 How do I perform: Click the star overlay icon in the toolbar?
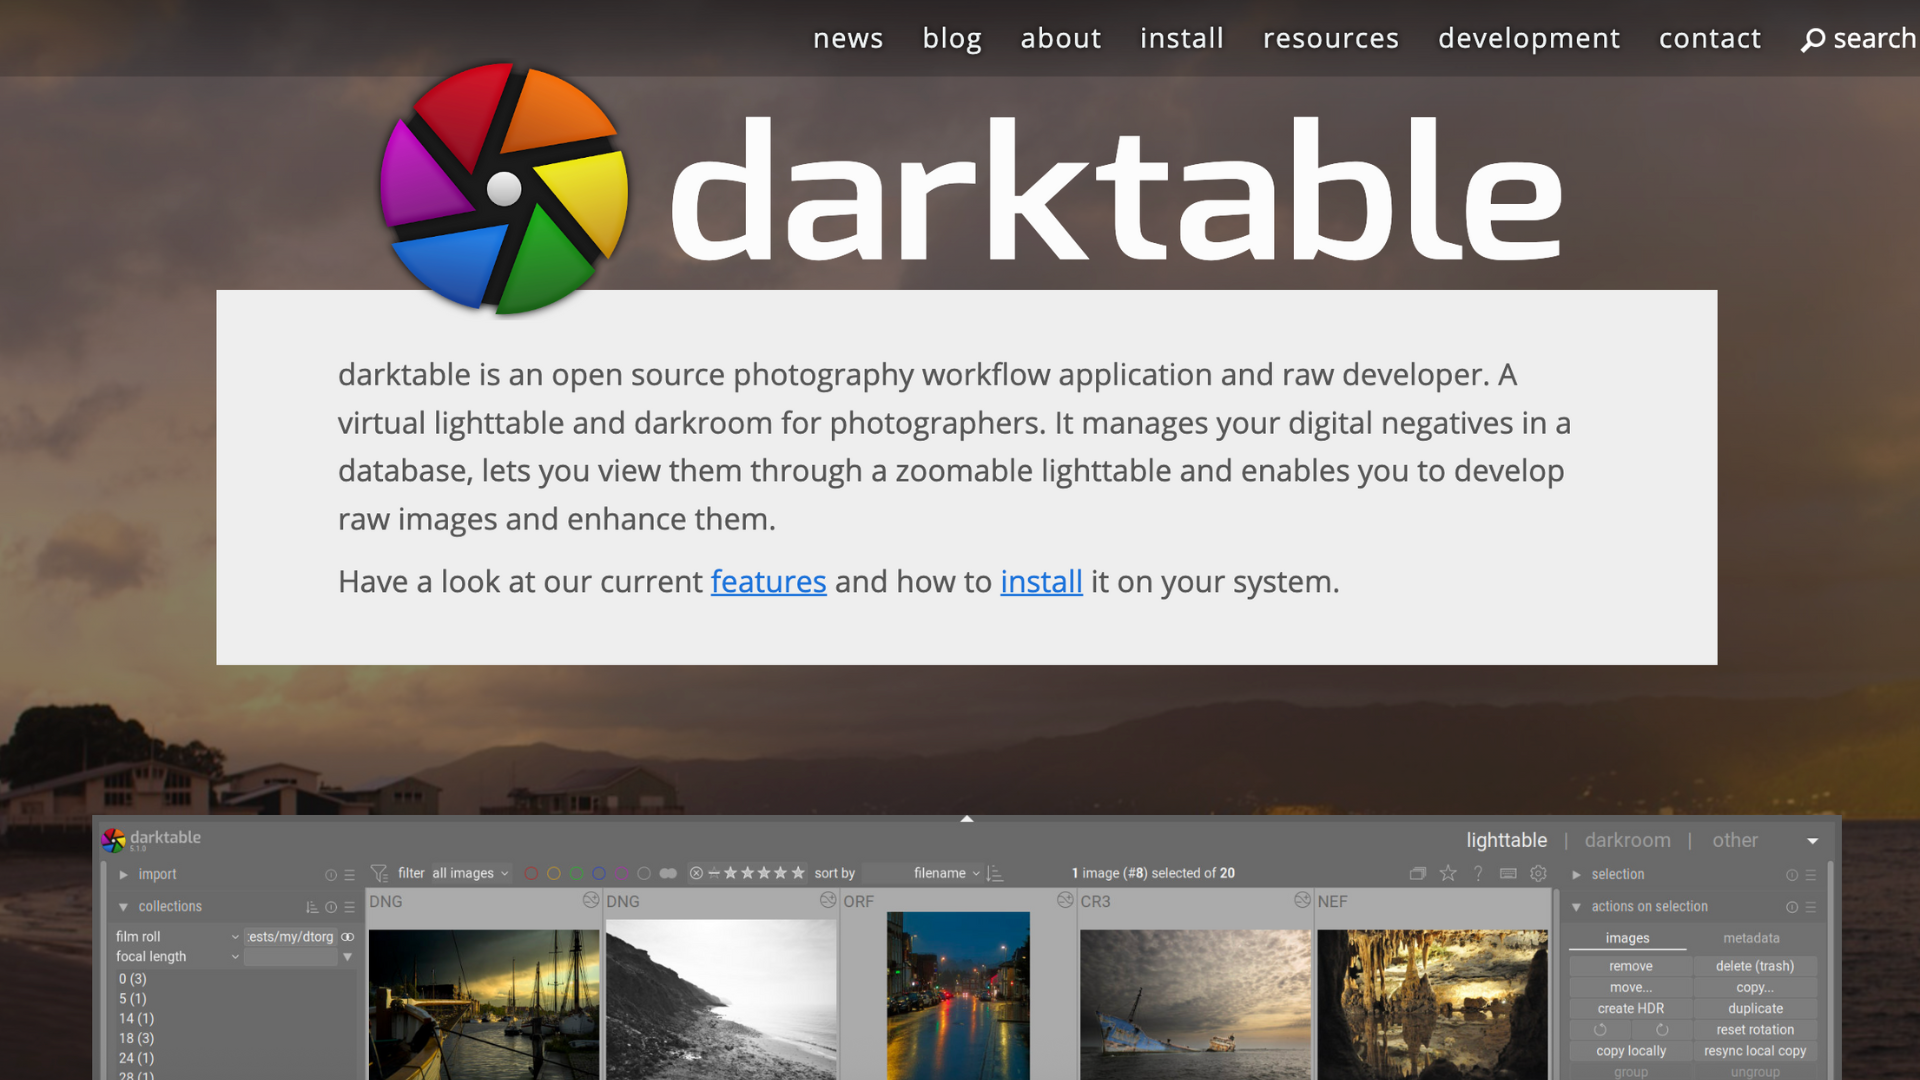1448,873
